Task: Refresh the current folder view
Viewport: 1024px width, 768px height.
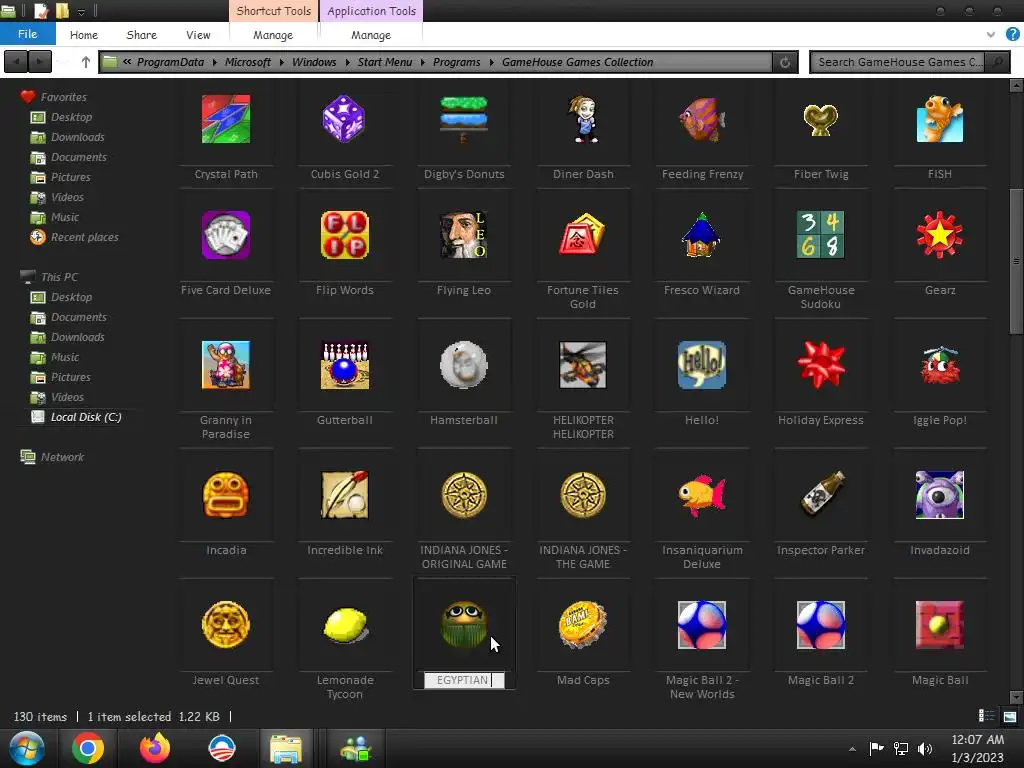Action: click(x=785, y=62)
